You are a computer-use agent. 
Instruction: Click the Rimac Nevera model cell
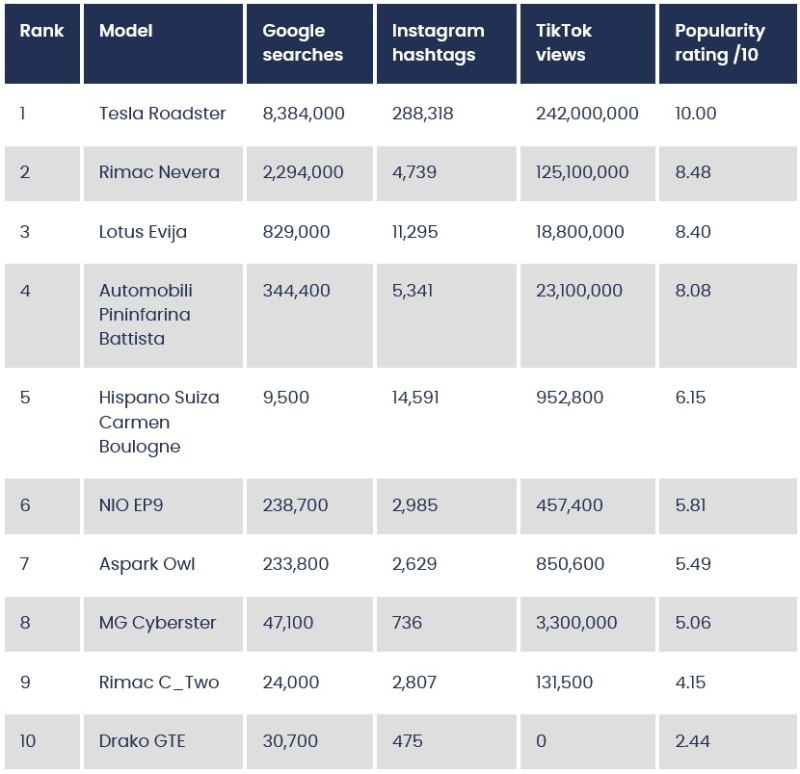(x=163, y=173)
